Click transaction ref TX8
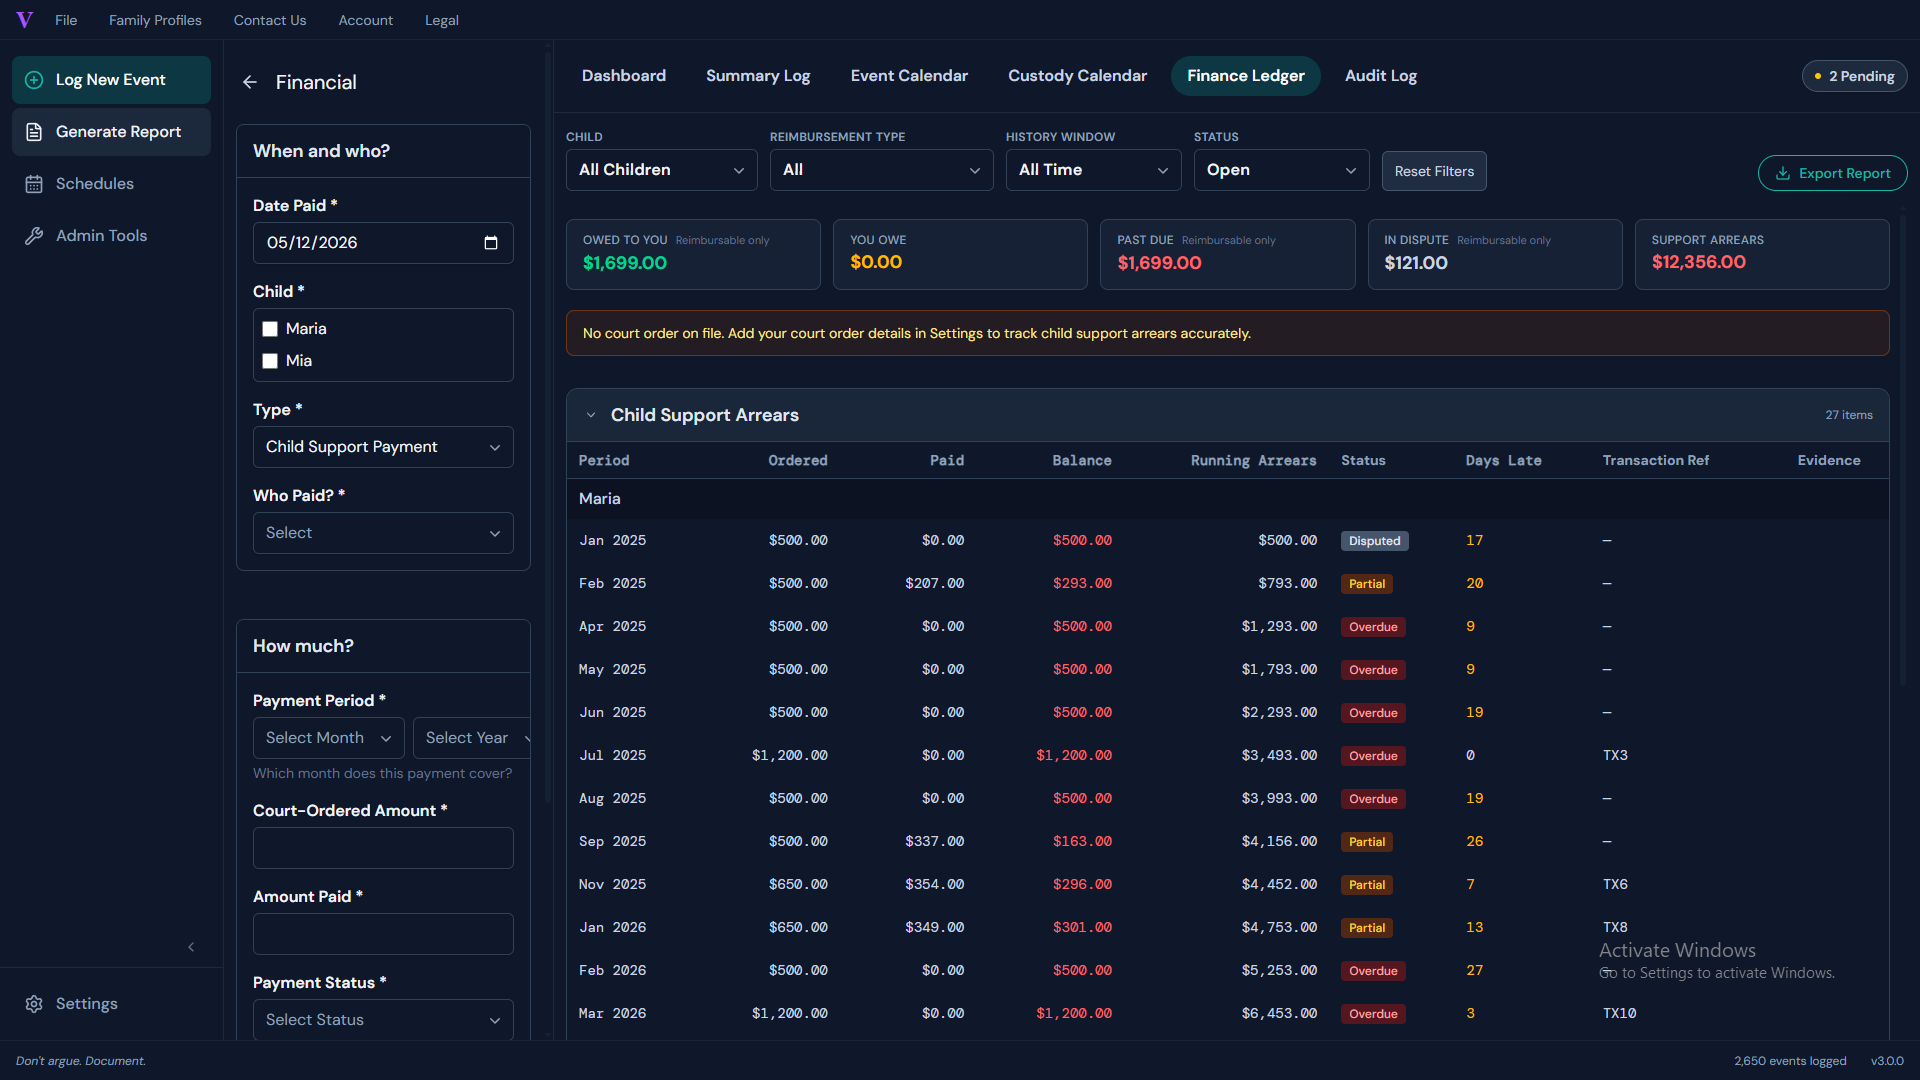 tap(1615, 928)
